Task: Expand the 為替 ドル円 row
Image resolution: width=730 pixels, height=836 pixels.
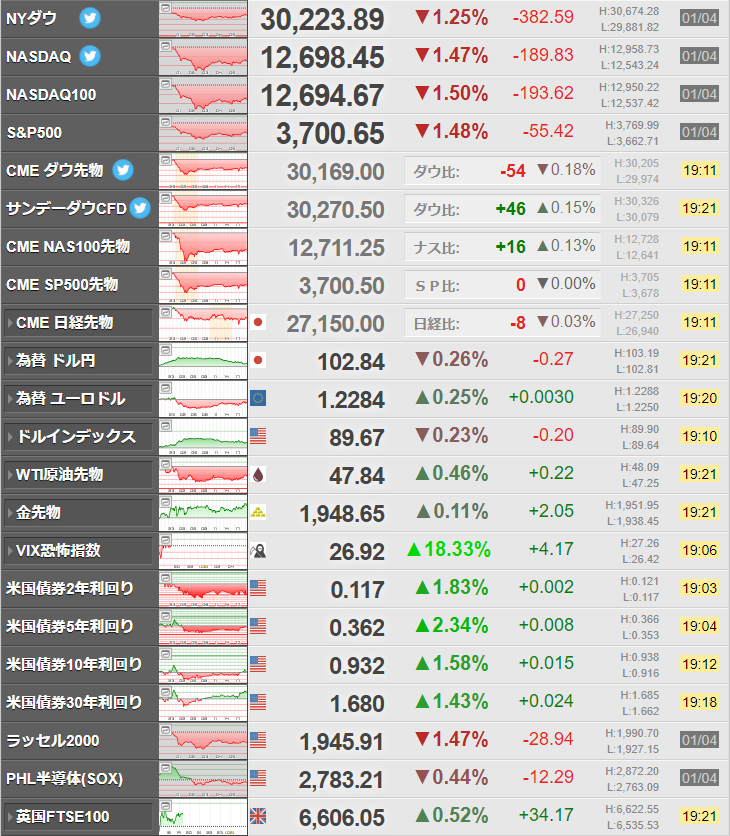Action: tap(78, 360)
